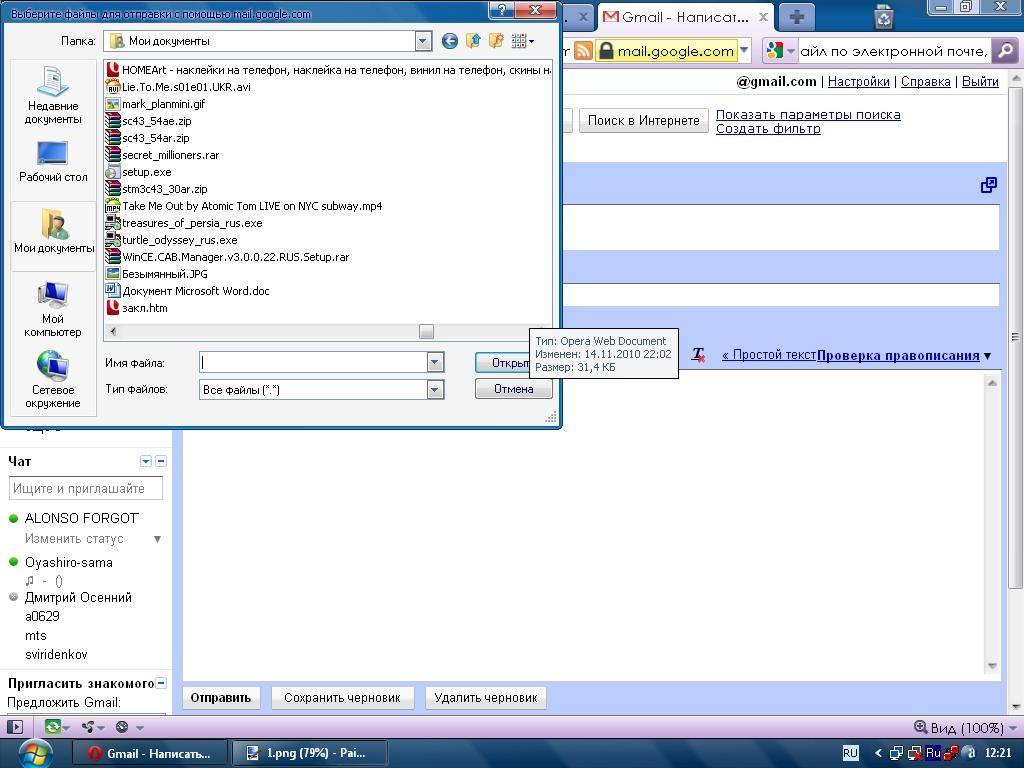This screenshot has width=1024, height=768.
Task: Open the view menu icon in dialog
Action: pos(522,41)
